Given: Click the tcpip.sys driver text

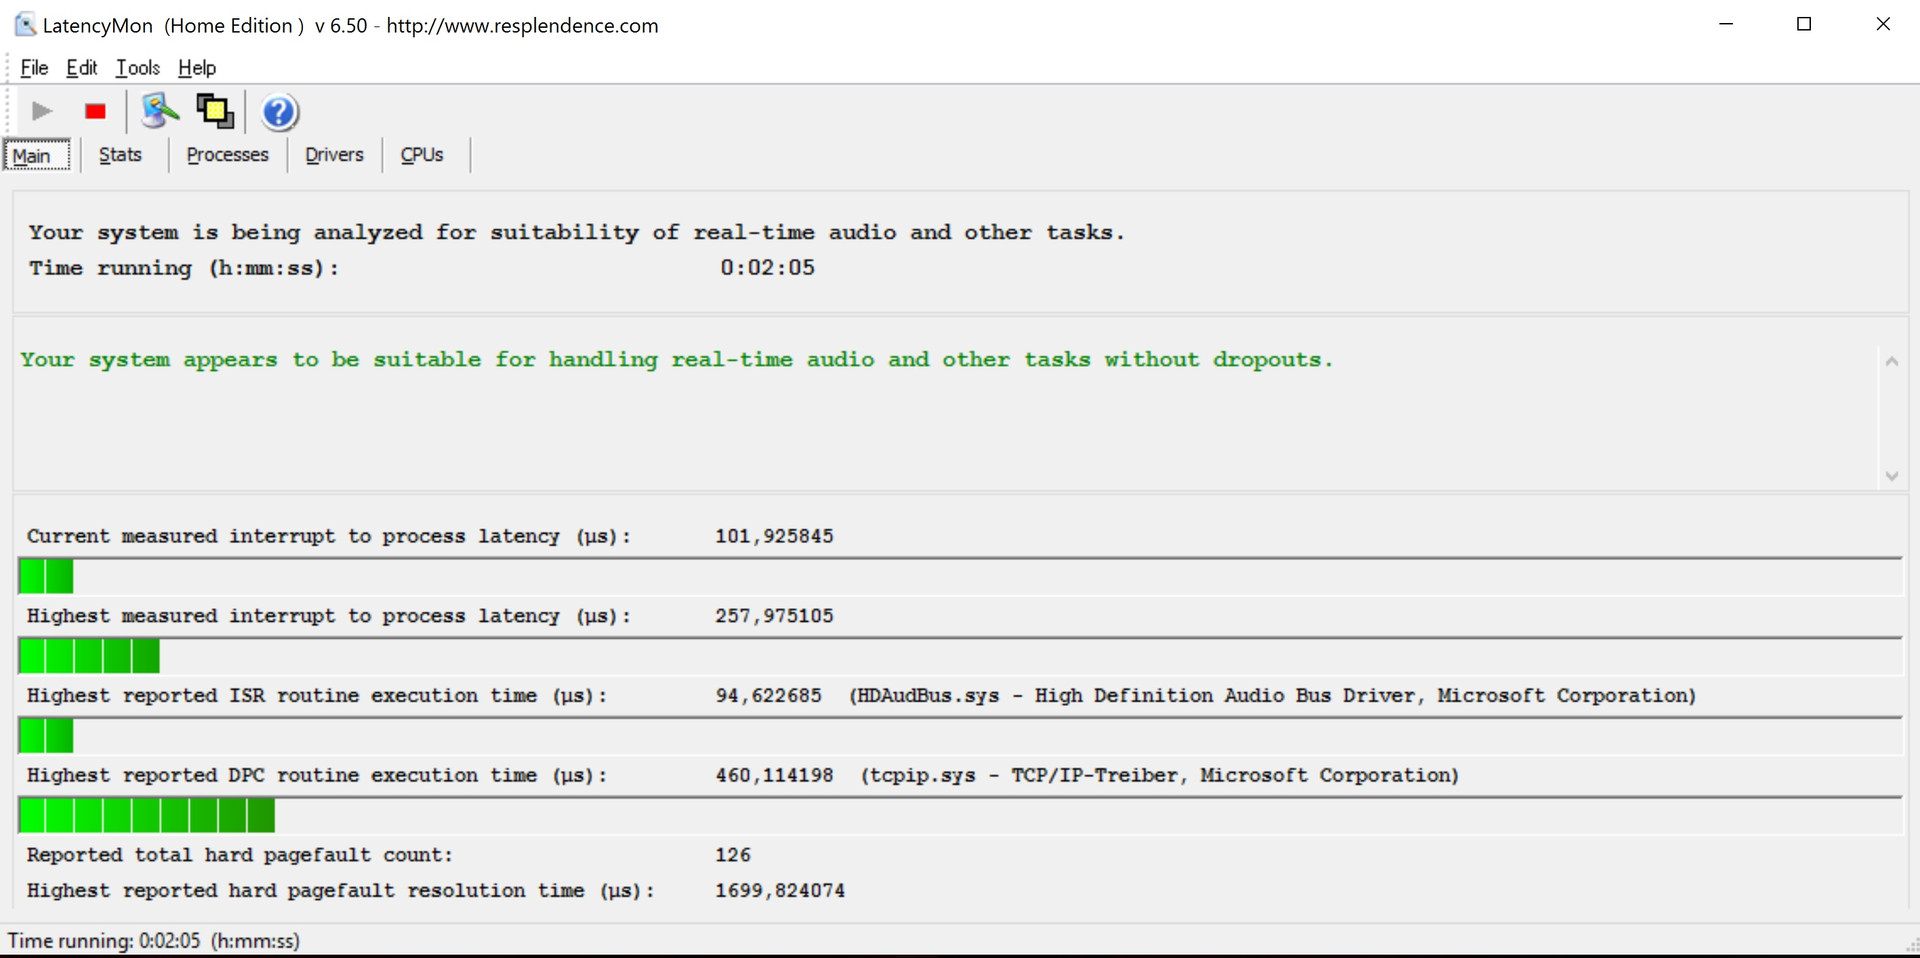Looking at the screenshot, I should pos(1160,776).
